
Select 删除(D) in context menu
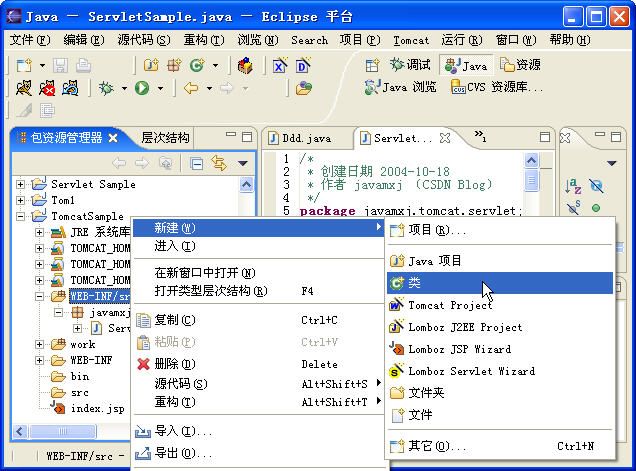258,364
